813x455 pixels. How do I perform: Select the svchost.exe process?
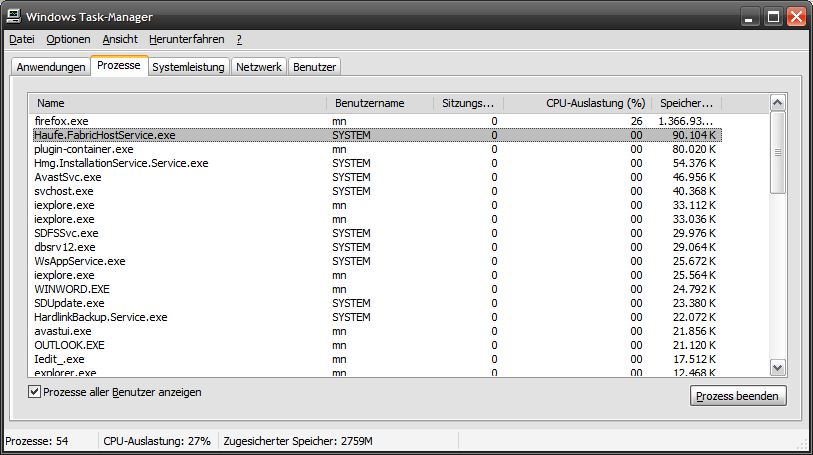(375, 191)
